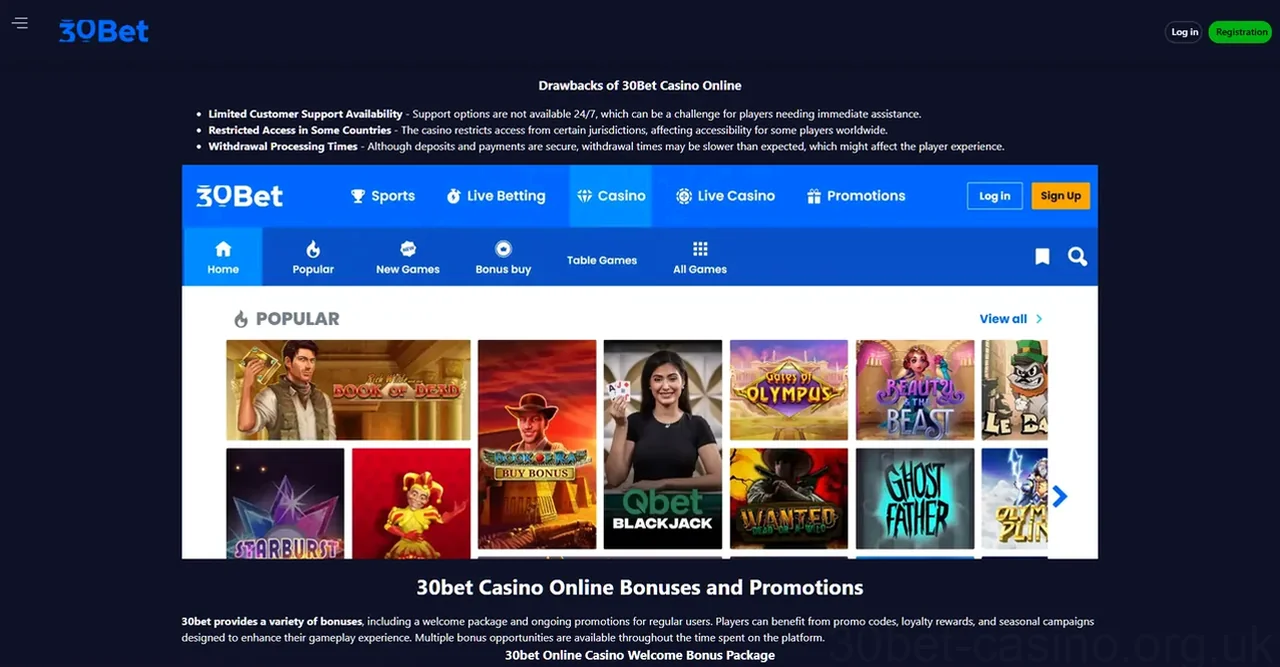Click the grid icon on All Games tab
The height and width of the screenshot is (667, 1280).
(x=700, y=249)
